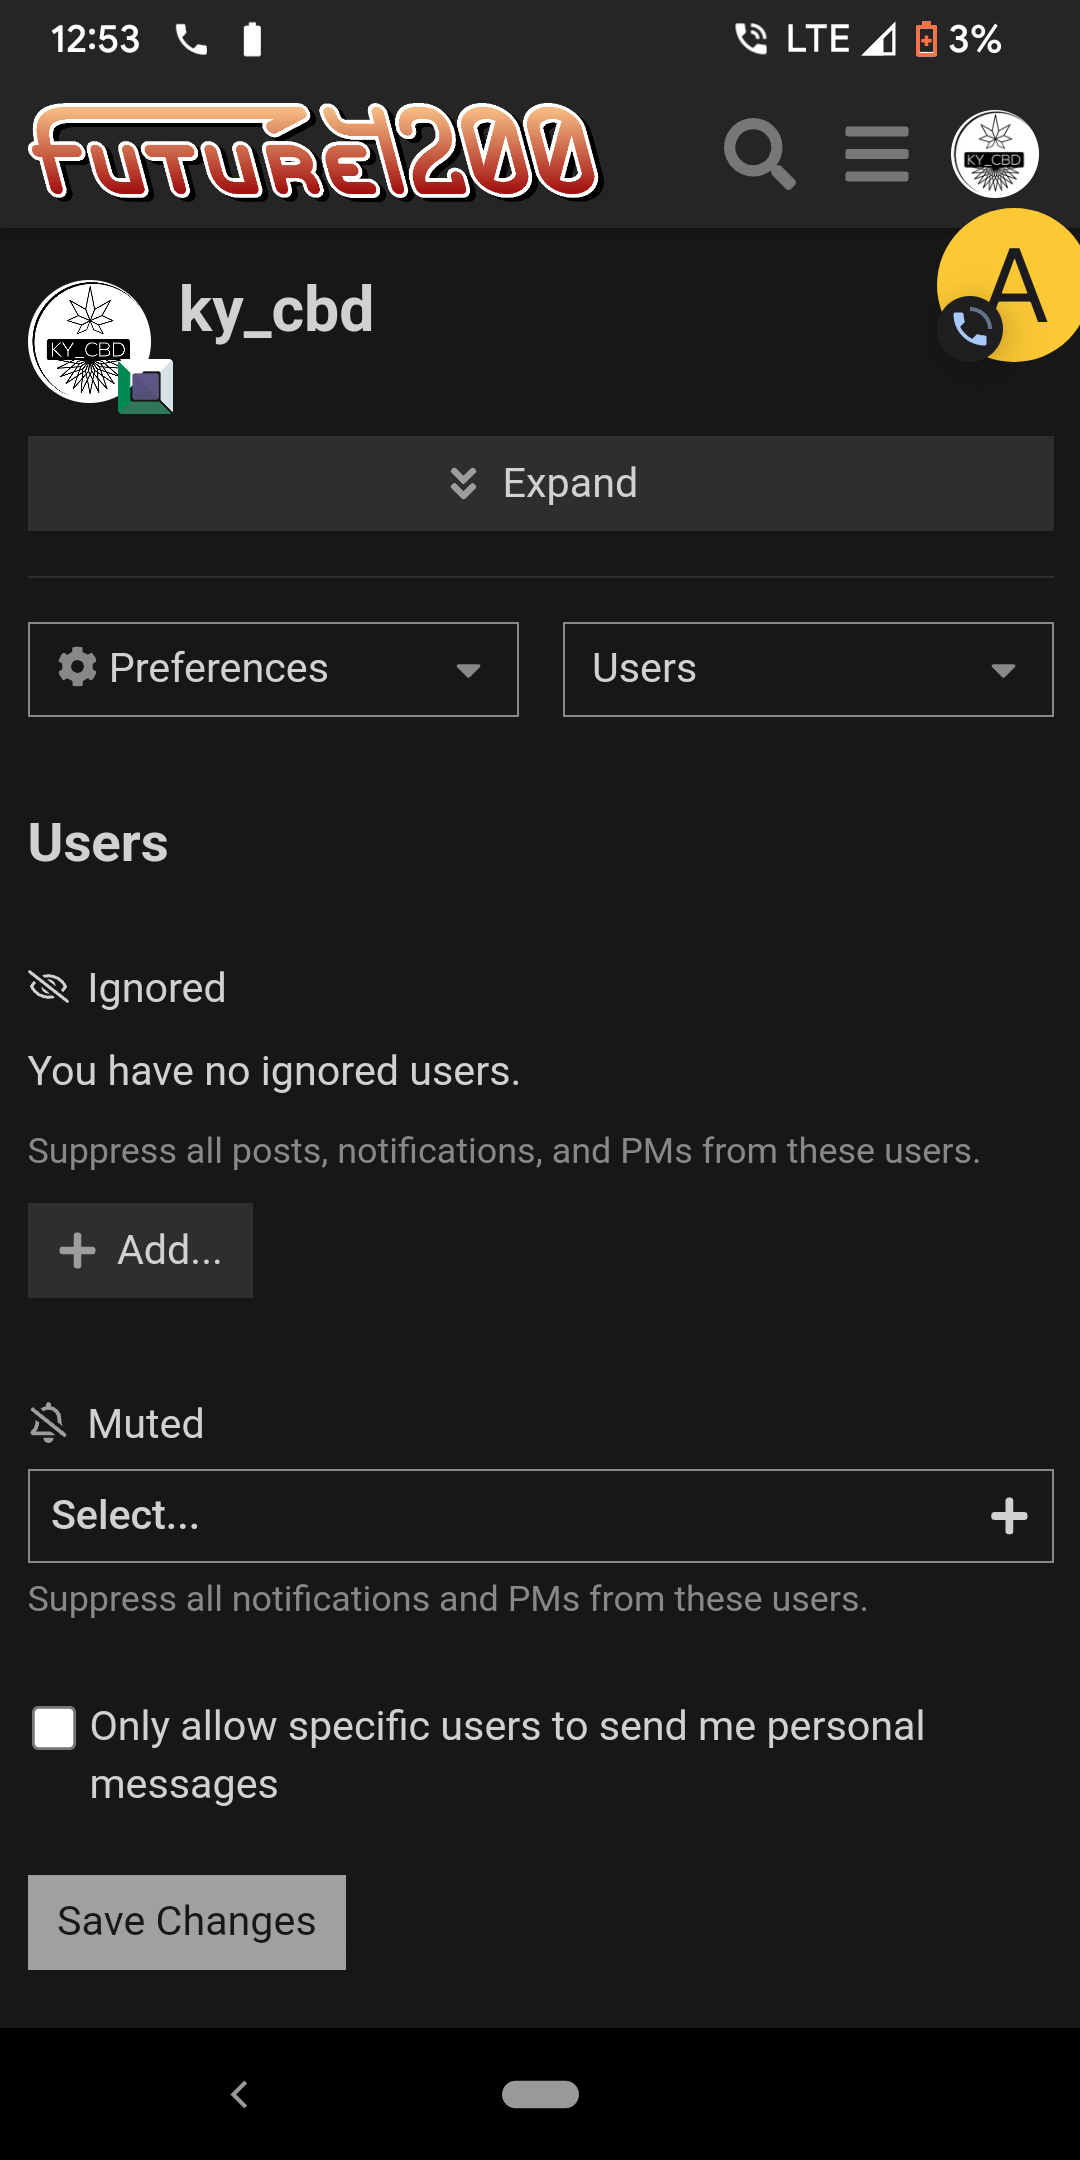Click the plus icon in Muted selector

(1009, 1516)
